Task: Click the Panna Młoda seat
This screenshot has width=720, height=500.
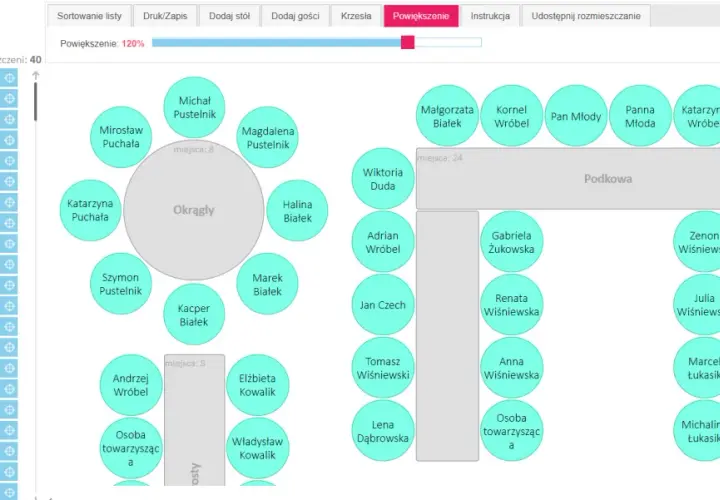Action: pos(640,116)
